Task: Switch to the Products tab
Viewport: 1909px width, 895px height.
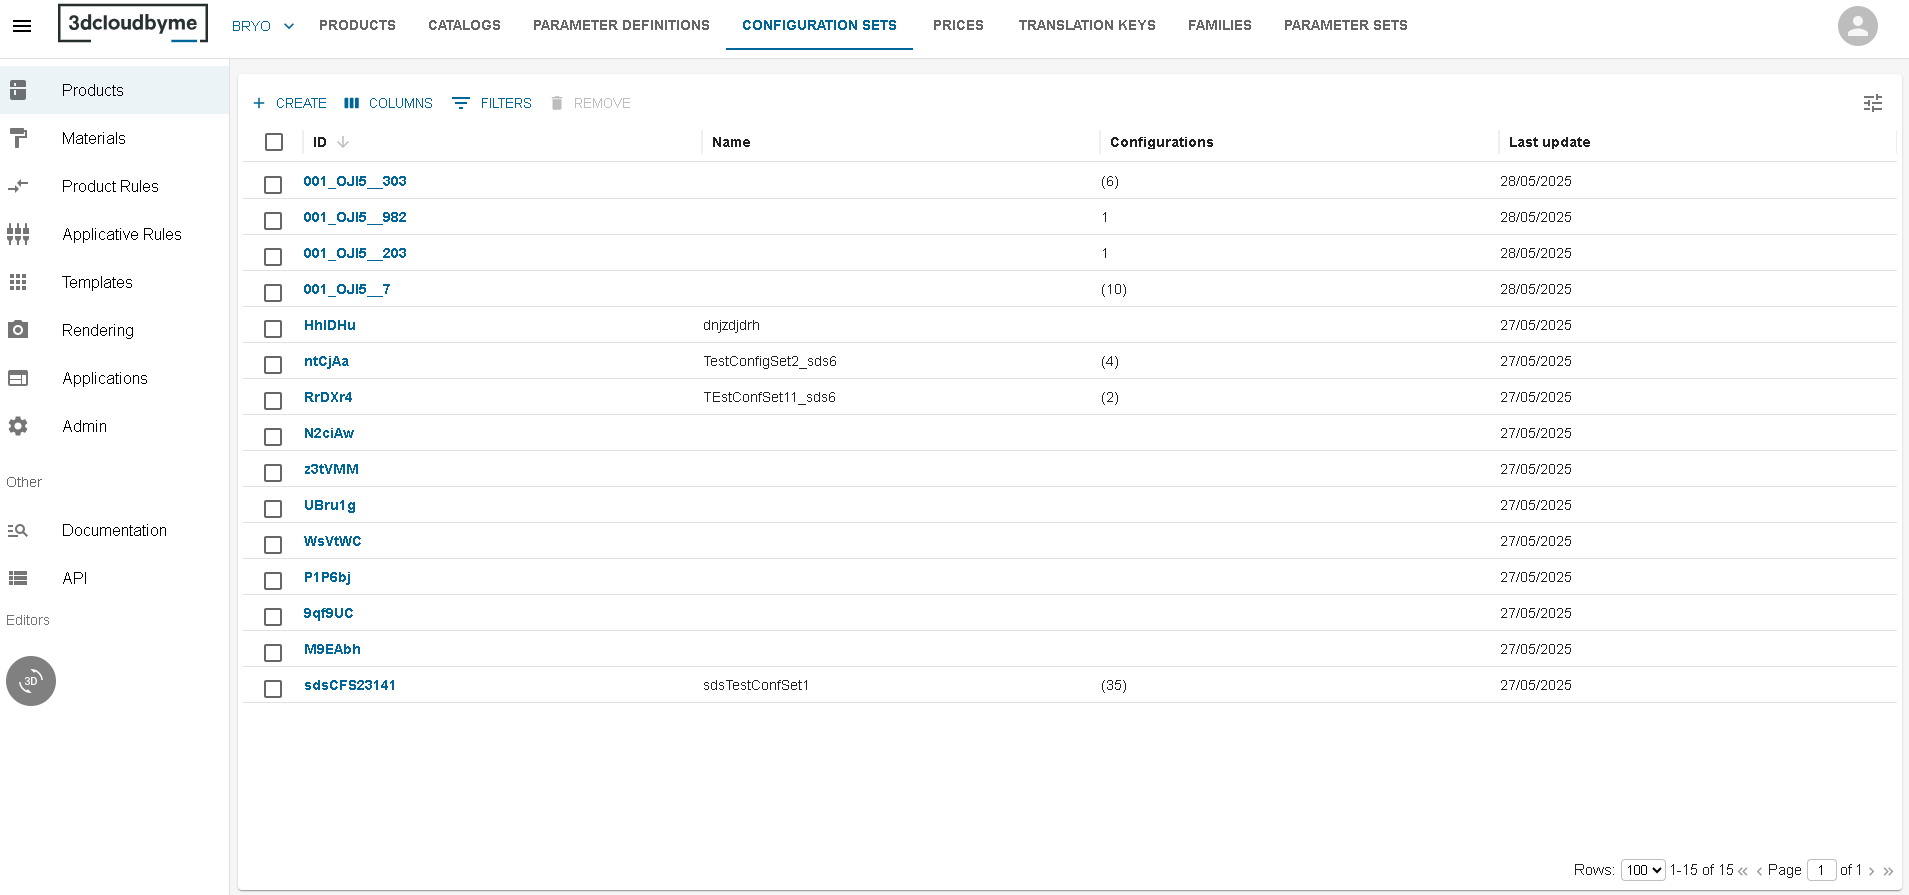Action: point(357,25)
